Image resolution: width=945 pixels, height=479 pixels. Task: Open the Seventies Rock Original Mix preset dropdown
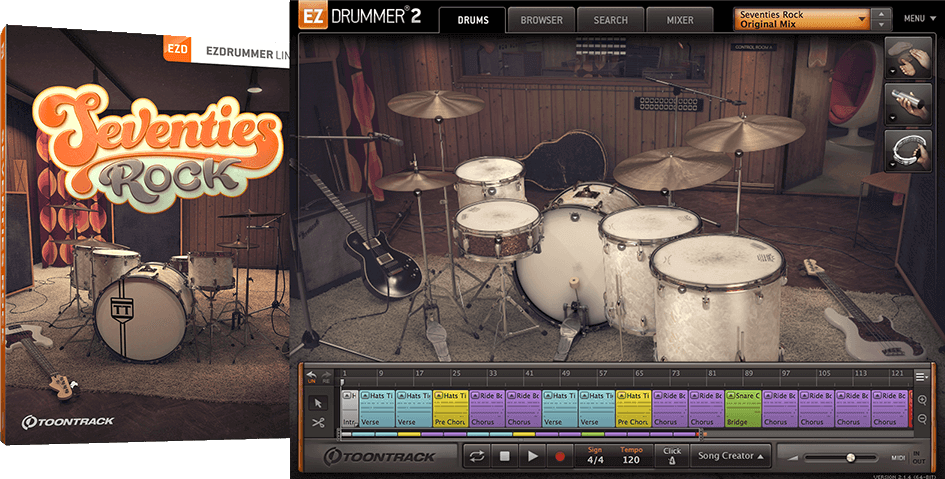click(802, 19)
